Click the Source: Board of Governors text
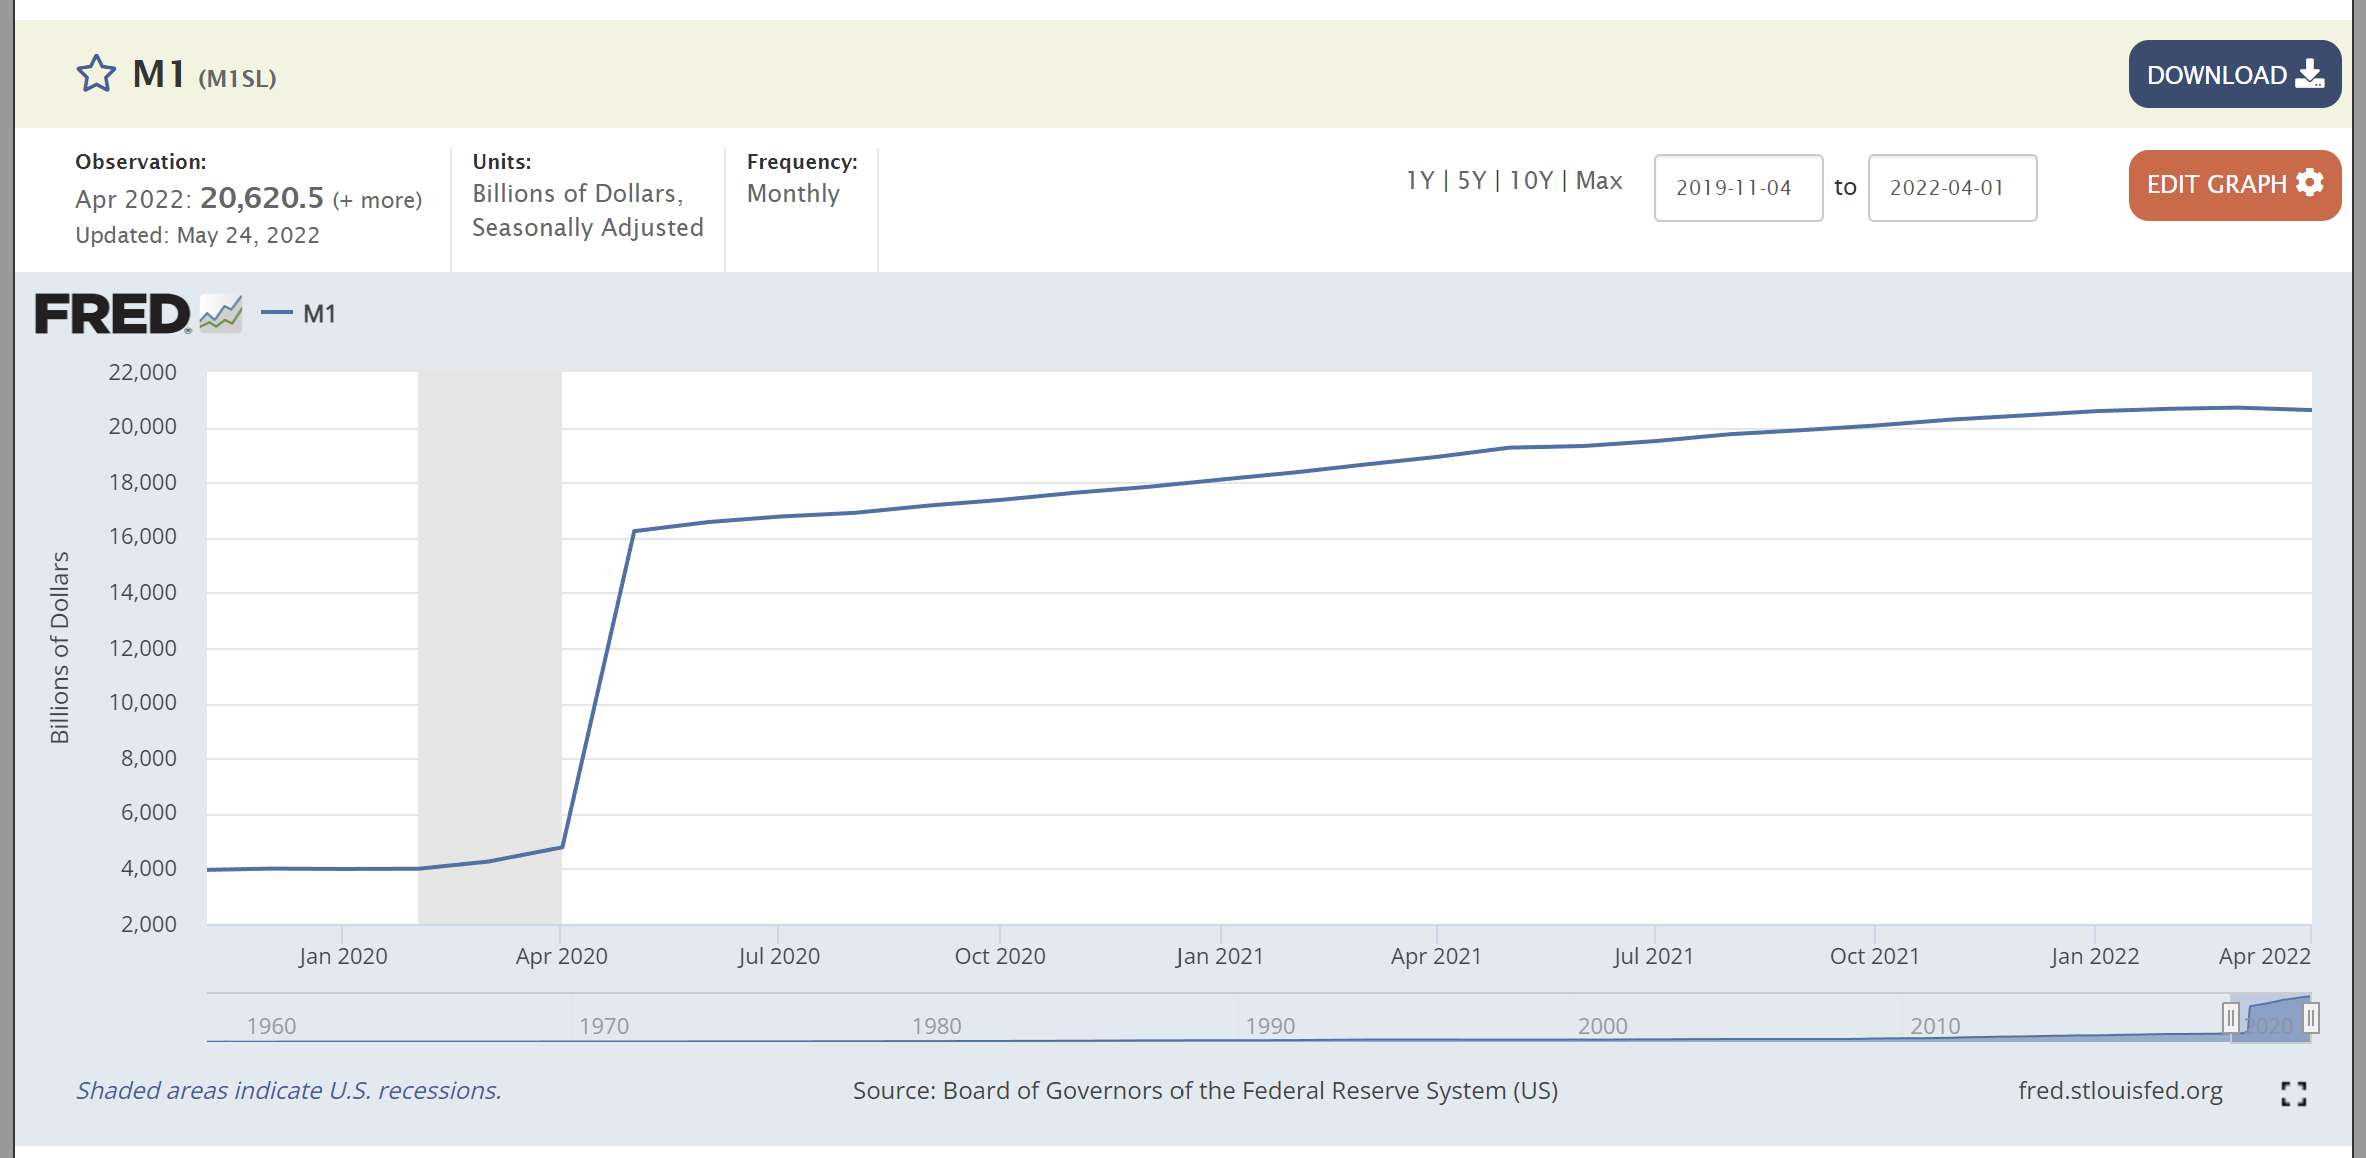This screenshot has height=1158, width=2366. [x=1205, y=1091]
